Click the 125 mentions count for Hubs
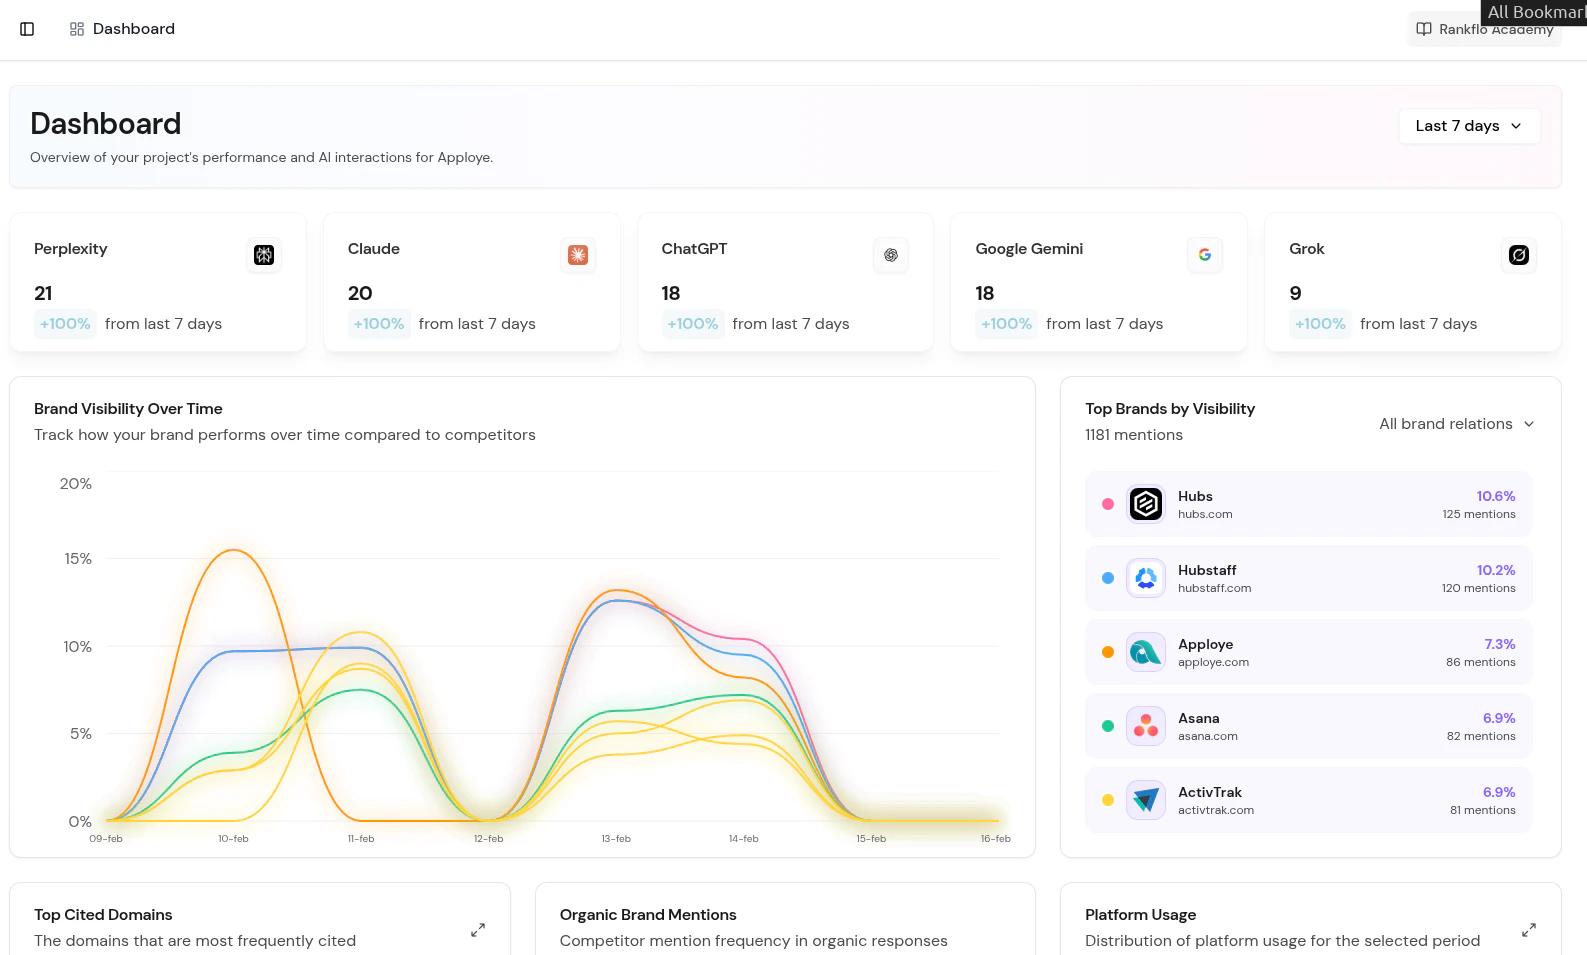1587x955 pixels. point(1479,514)
